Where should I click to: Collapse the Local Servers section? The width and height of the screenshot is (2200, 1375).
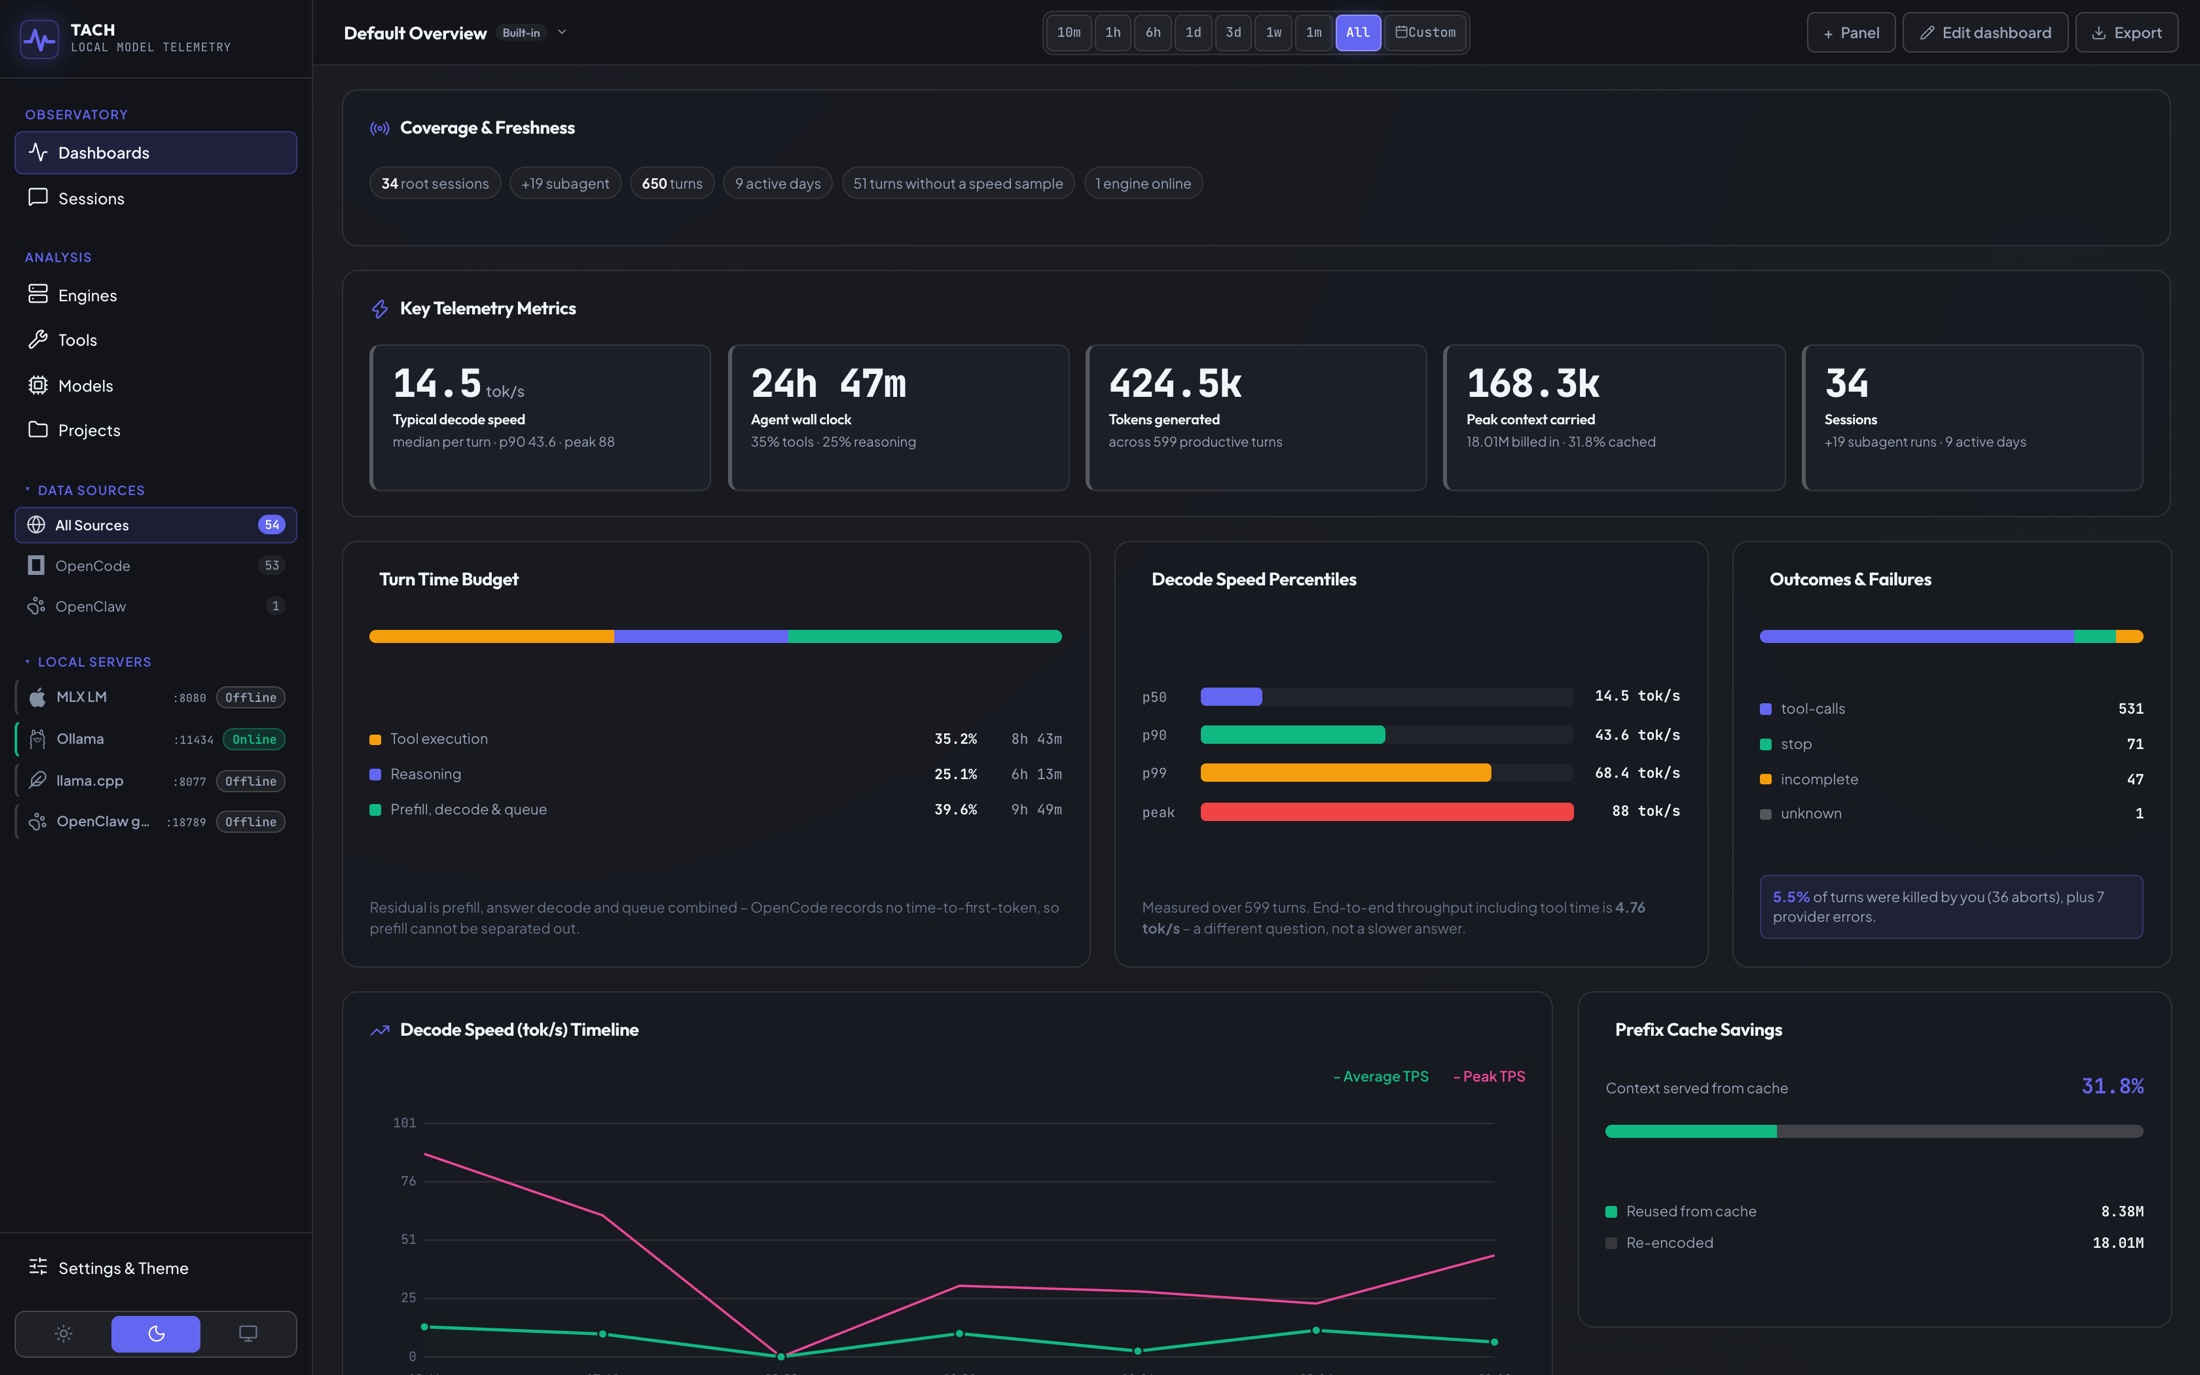pos(88,662)
